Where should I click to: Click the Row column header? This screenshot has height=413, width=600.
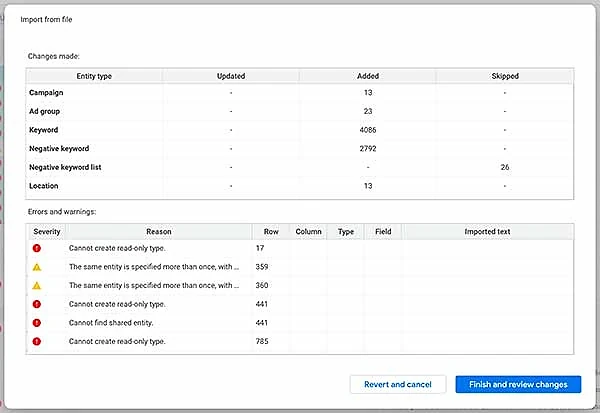coord(271,232)
